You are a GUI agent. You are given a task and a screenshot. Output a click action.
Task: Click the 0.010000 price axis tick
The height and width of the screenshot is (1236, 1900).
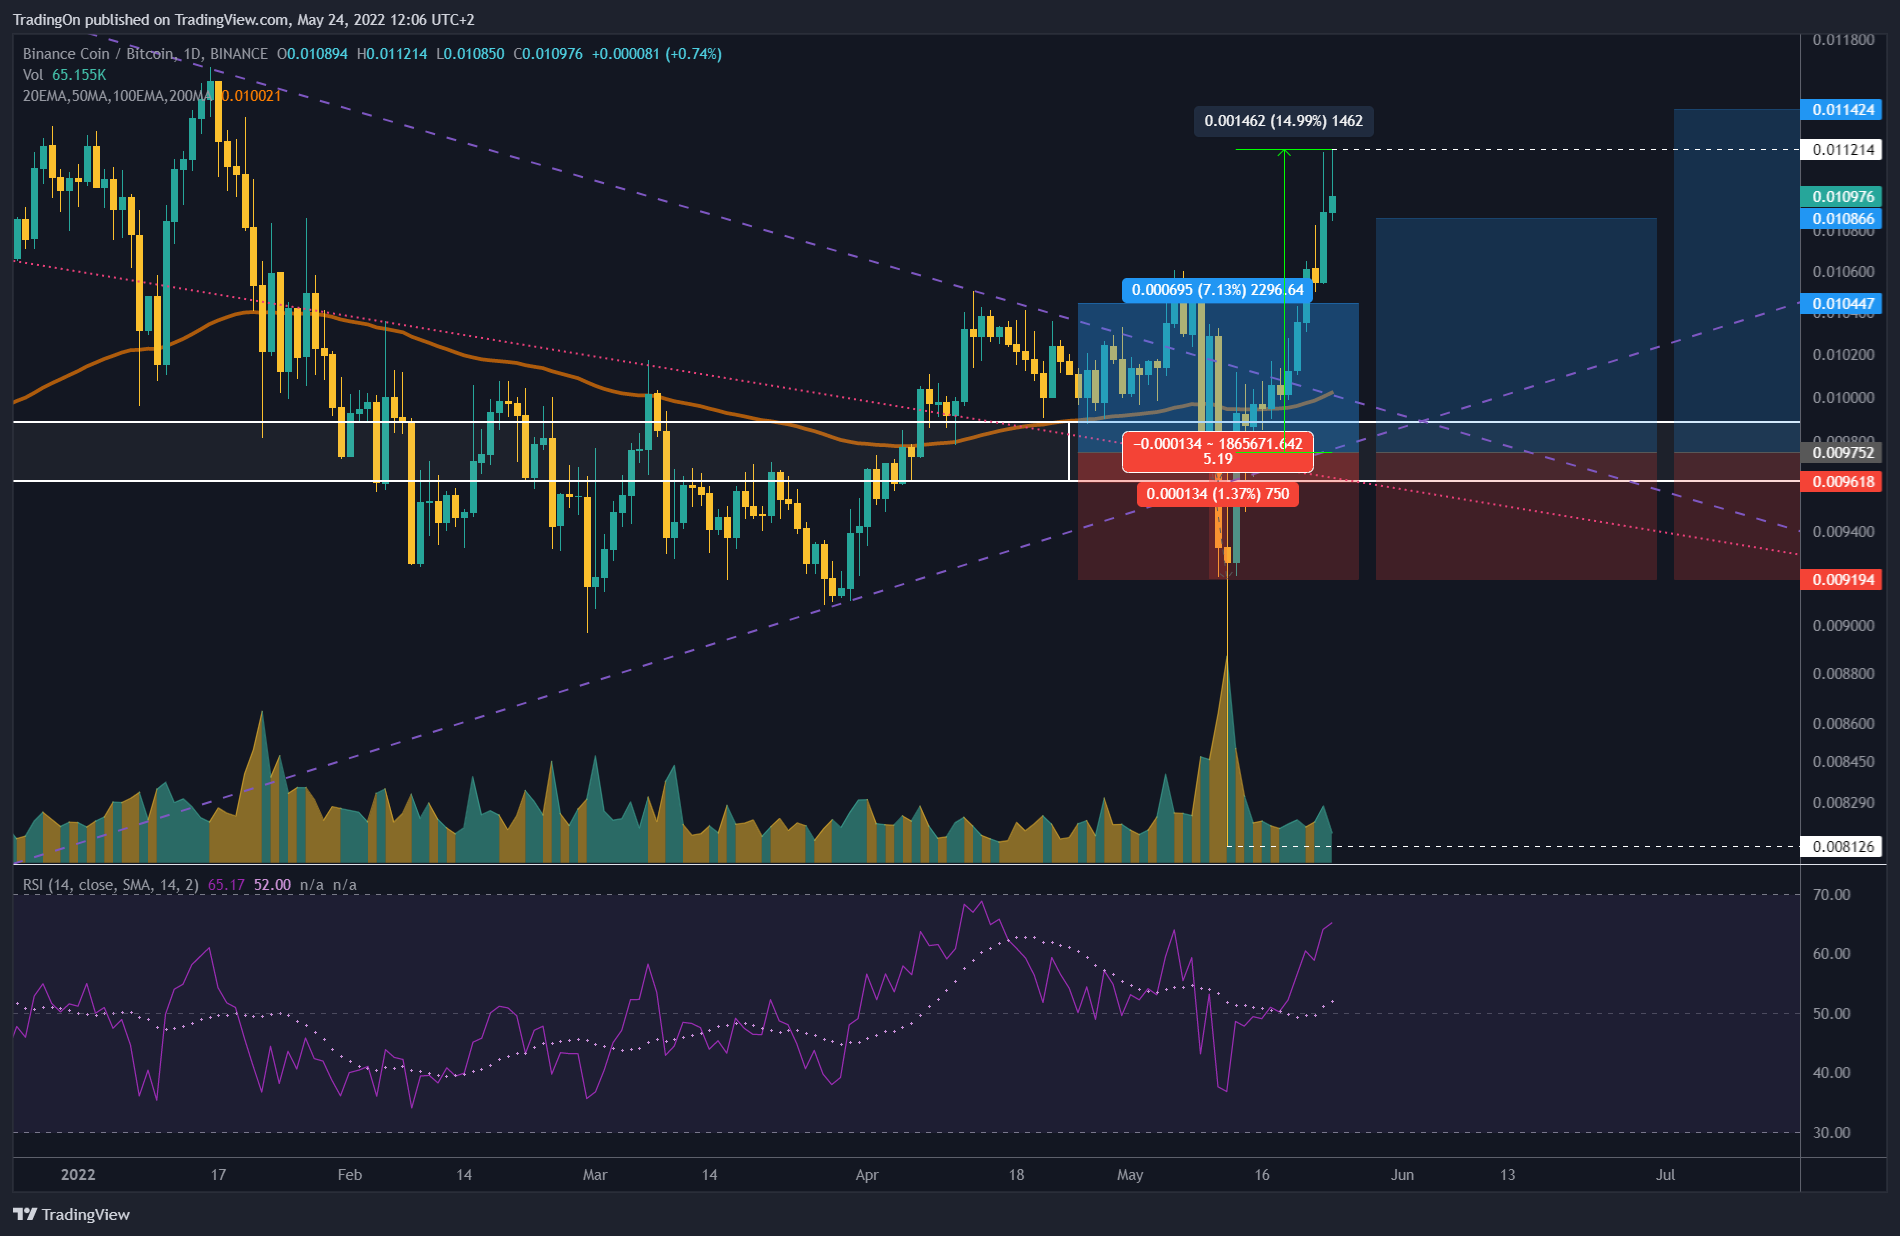click(x=1843, y=398)
